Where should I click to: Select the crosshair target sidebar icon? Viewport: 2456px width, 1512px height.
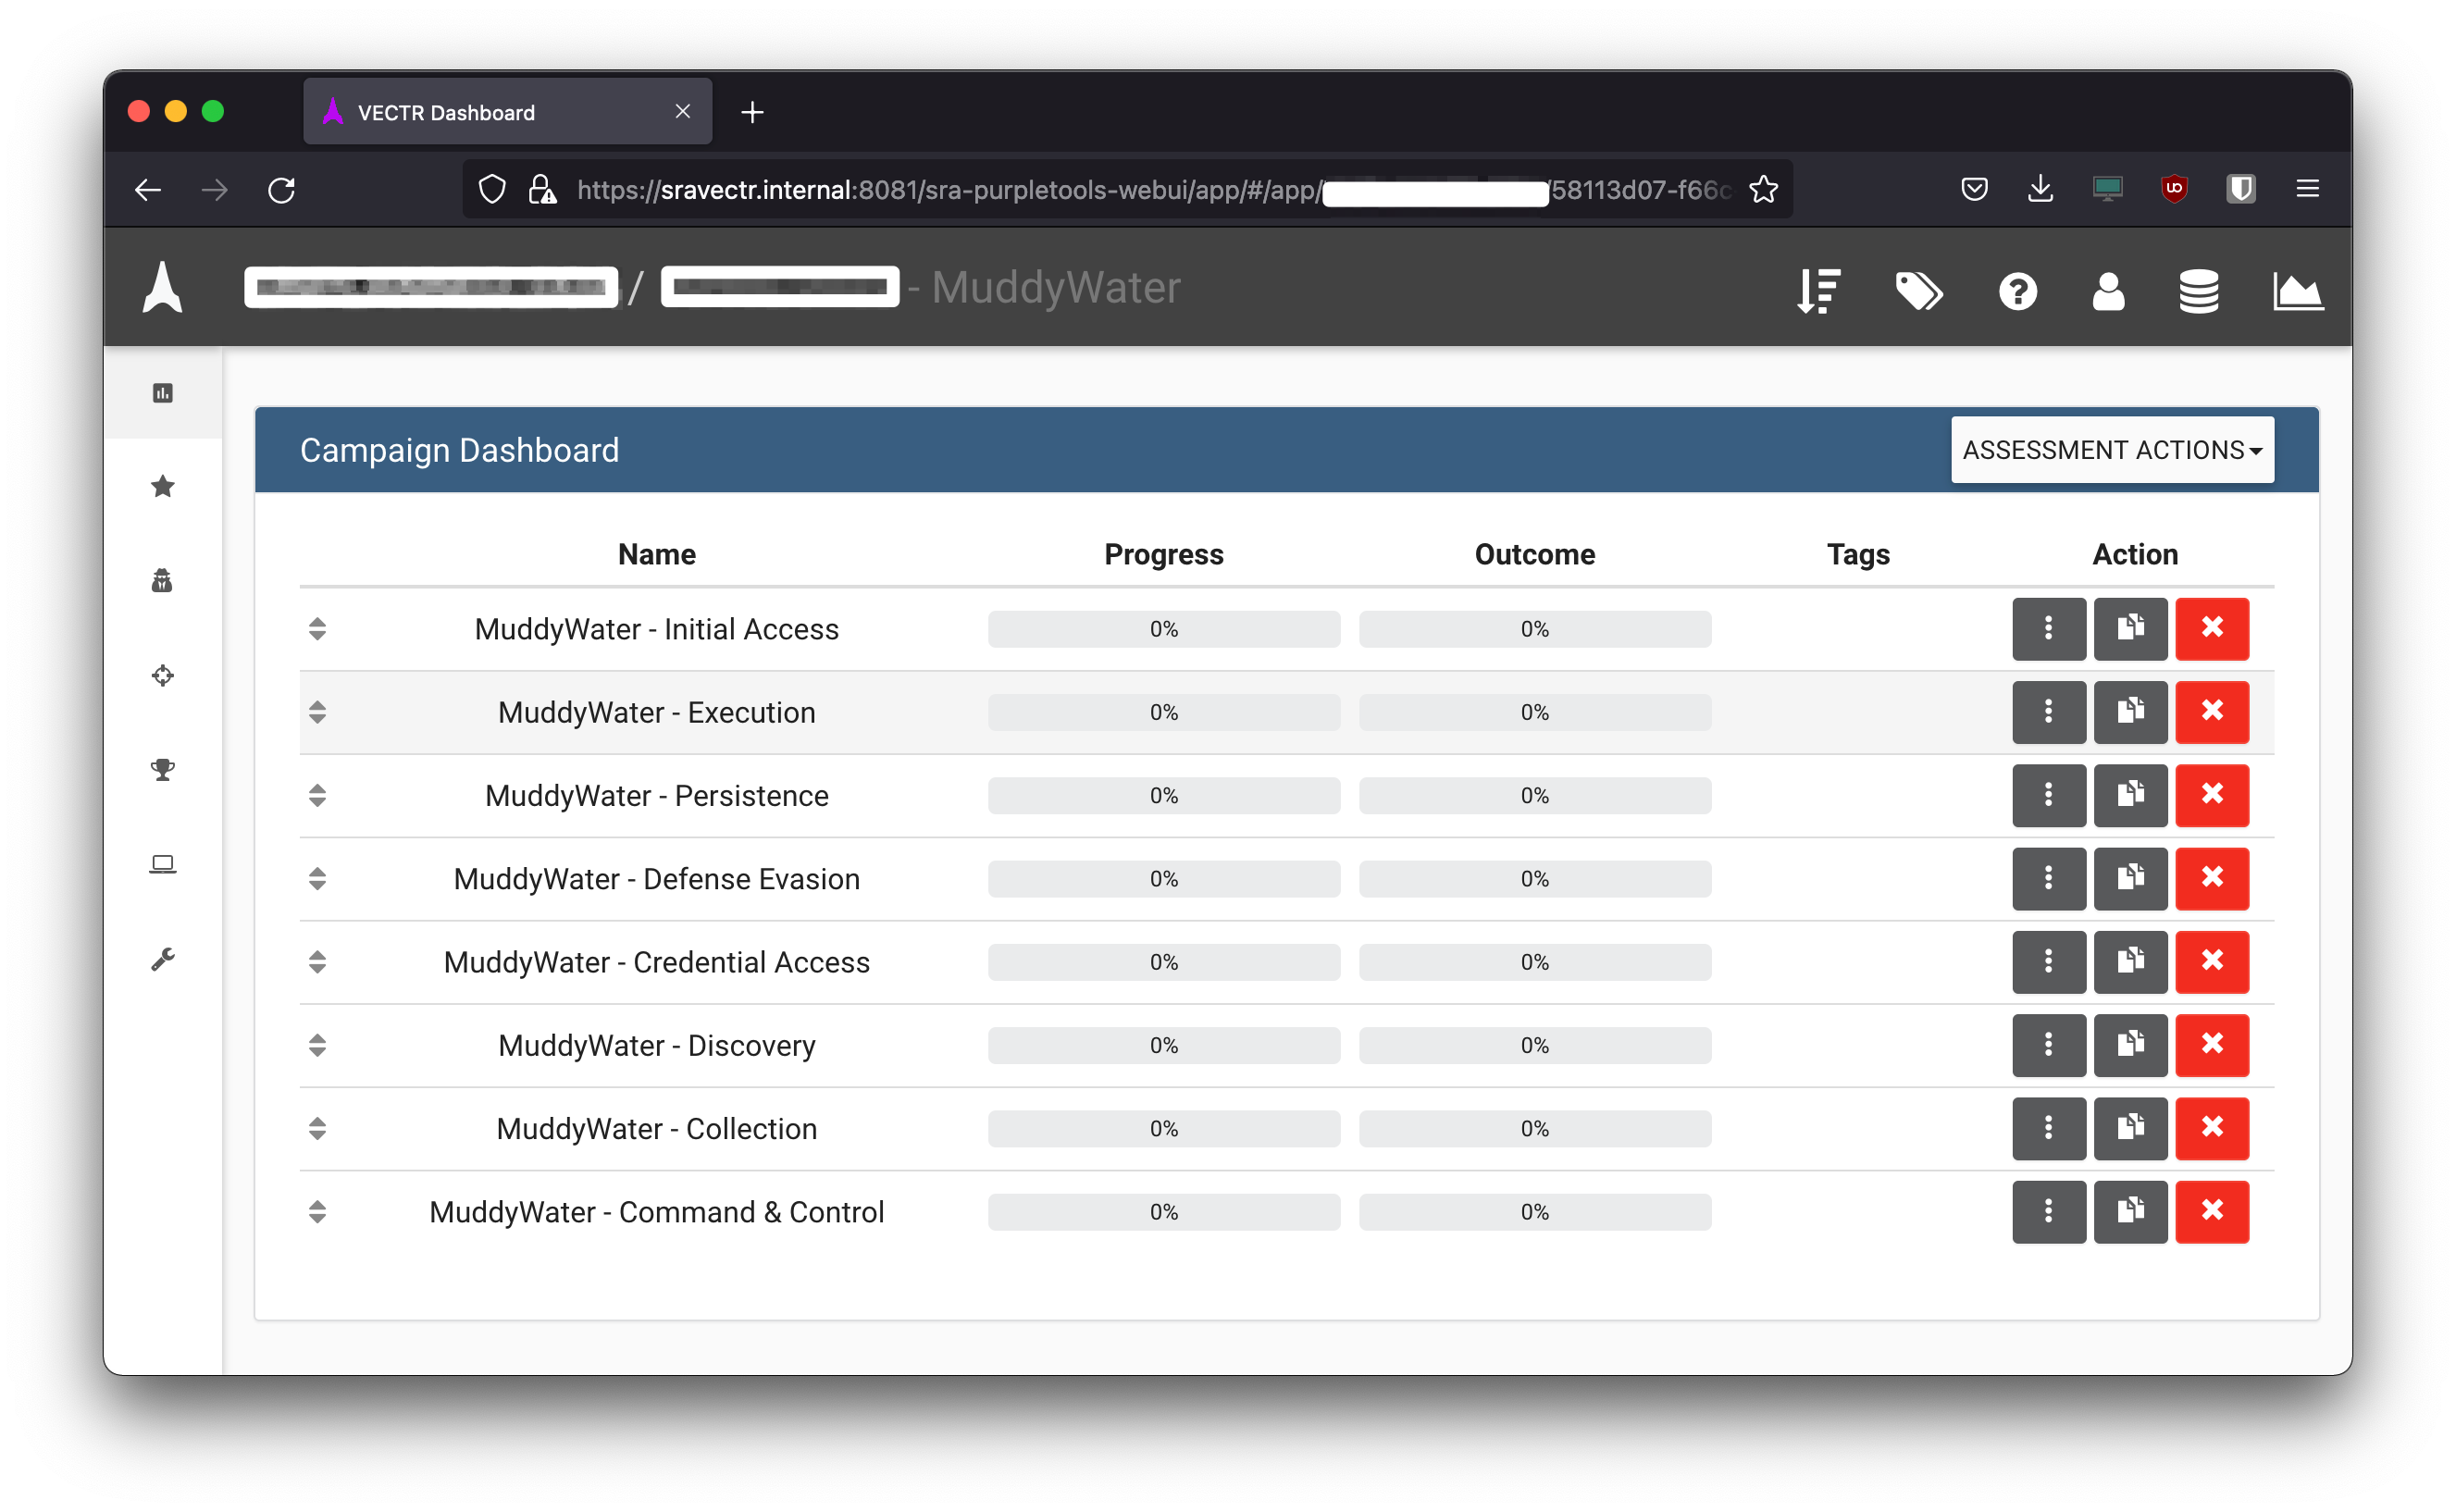(163, 675)
